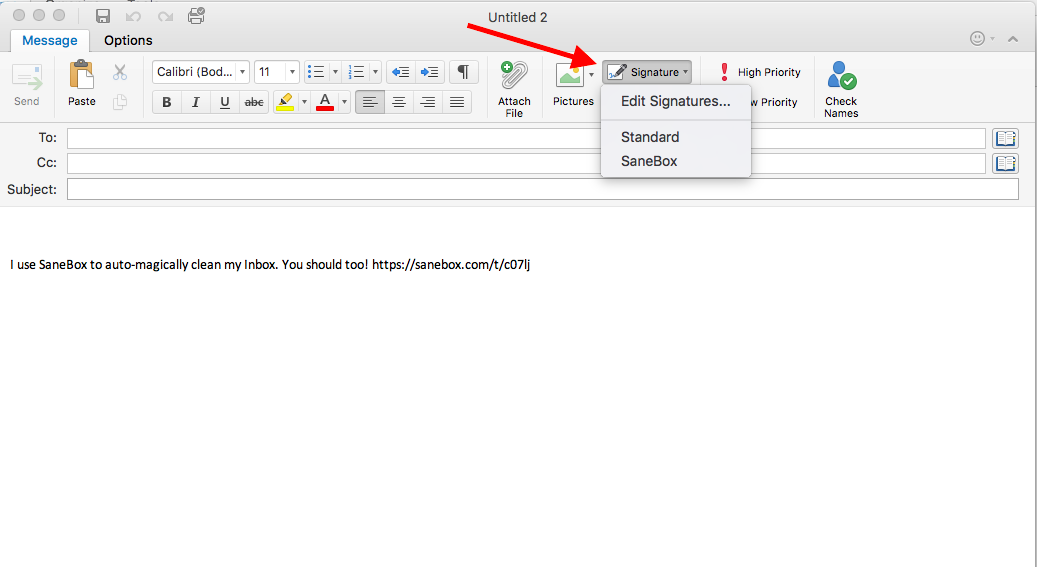Insert a picture using Pictures icon
1037x567 pixels.
point(569,76)
